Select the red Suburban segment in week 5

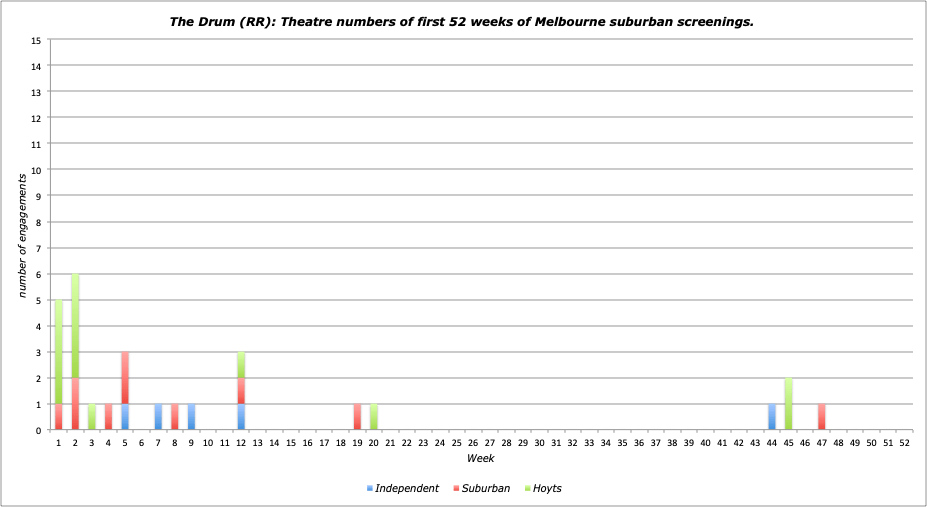[125, 378]
